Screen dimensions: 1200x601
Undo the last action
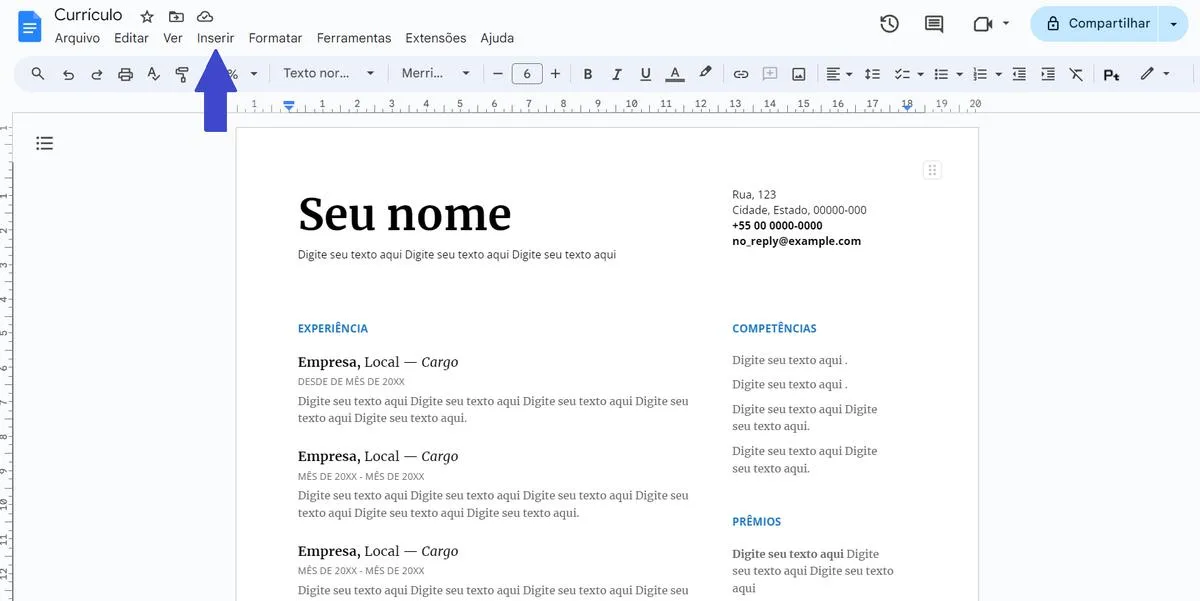(x=66, y=73)
